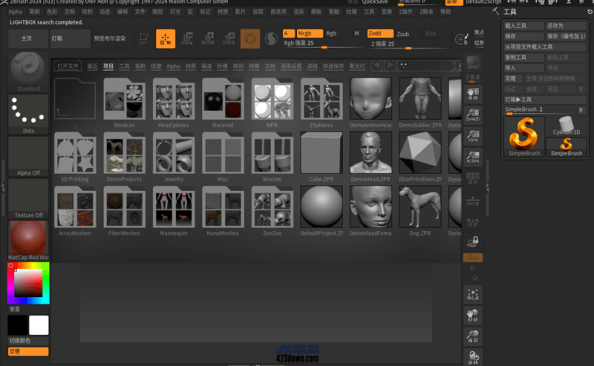The image size is (594, 366).
Task: Open the 文件 (File) menu
Action: pyautogui.click(x=140, y=12)
